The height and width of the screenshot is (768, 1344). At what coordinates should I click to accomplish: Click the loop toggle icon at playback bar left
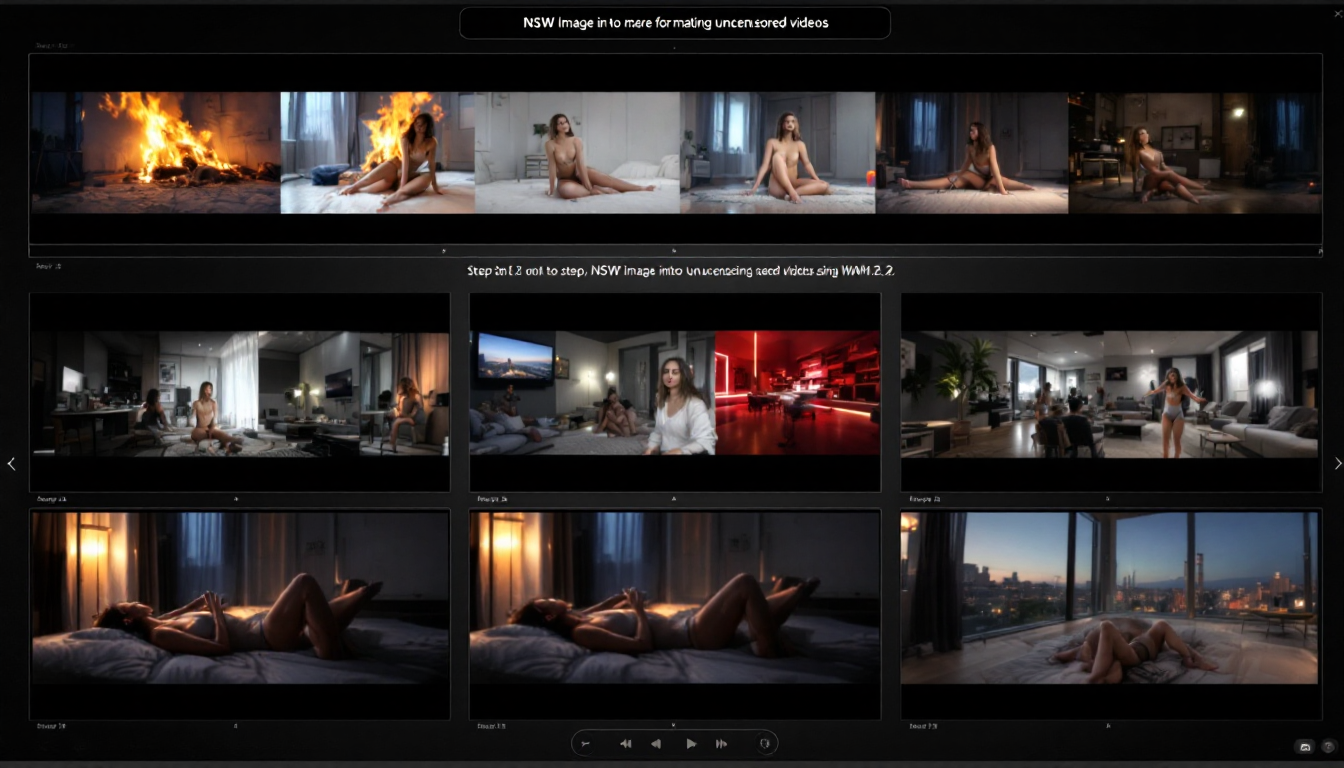585,743
